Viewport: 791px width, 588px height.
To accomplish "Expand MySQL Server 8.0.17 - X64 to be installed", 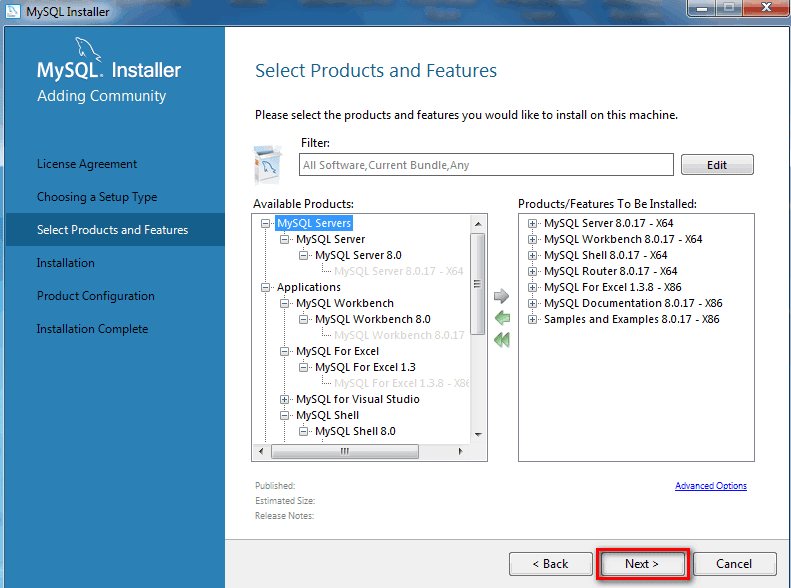I will (532, 223).
